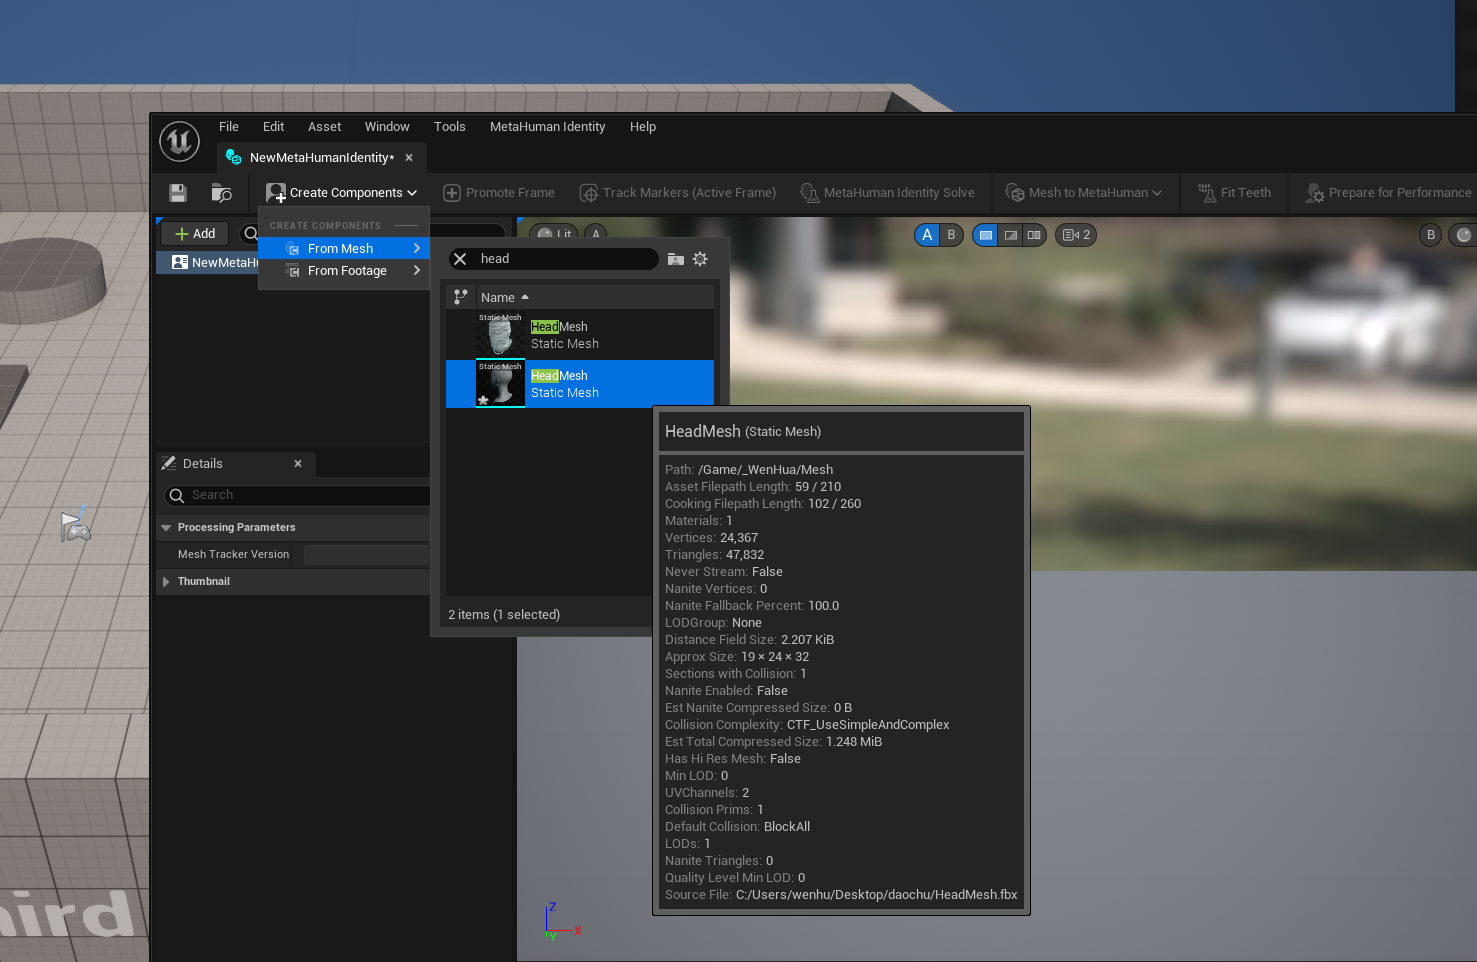Image resolution: width=1477 pixels, height=962 pixels.
Task: Click the MetaHuman Identity Solve icon
Action: [810, 193]
